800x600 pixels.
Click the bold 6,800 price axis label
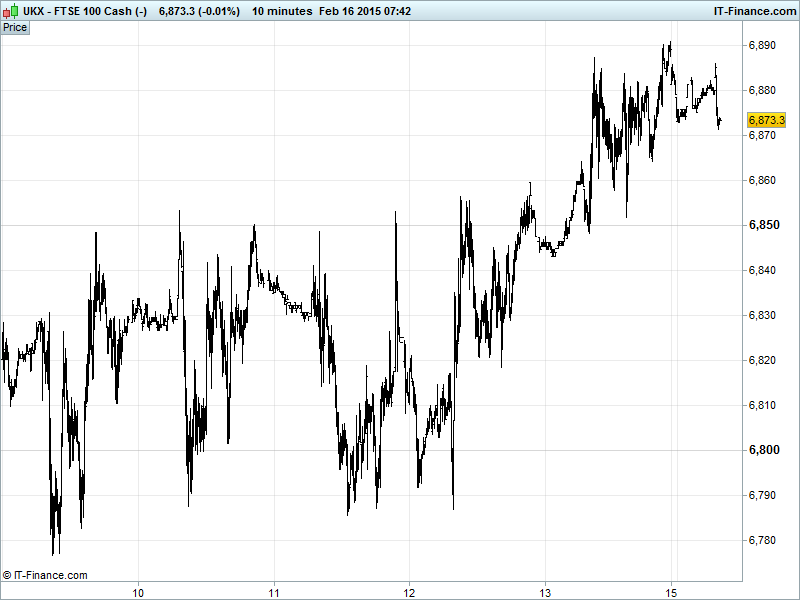click(x=764, y=450)
